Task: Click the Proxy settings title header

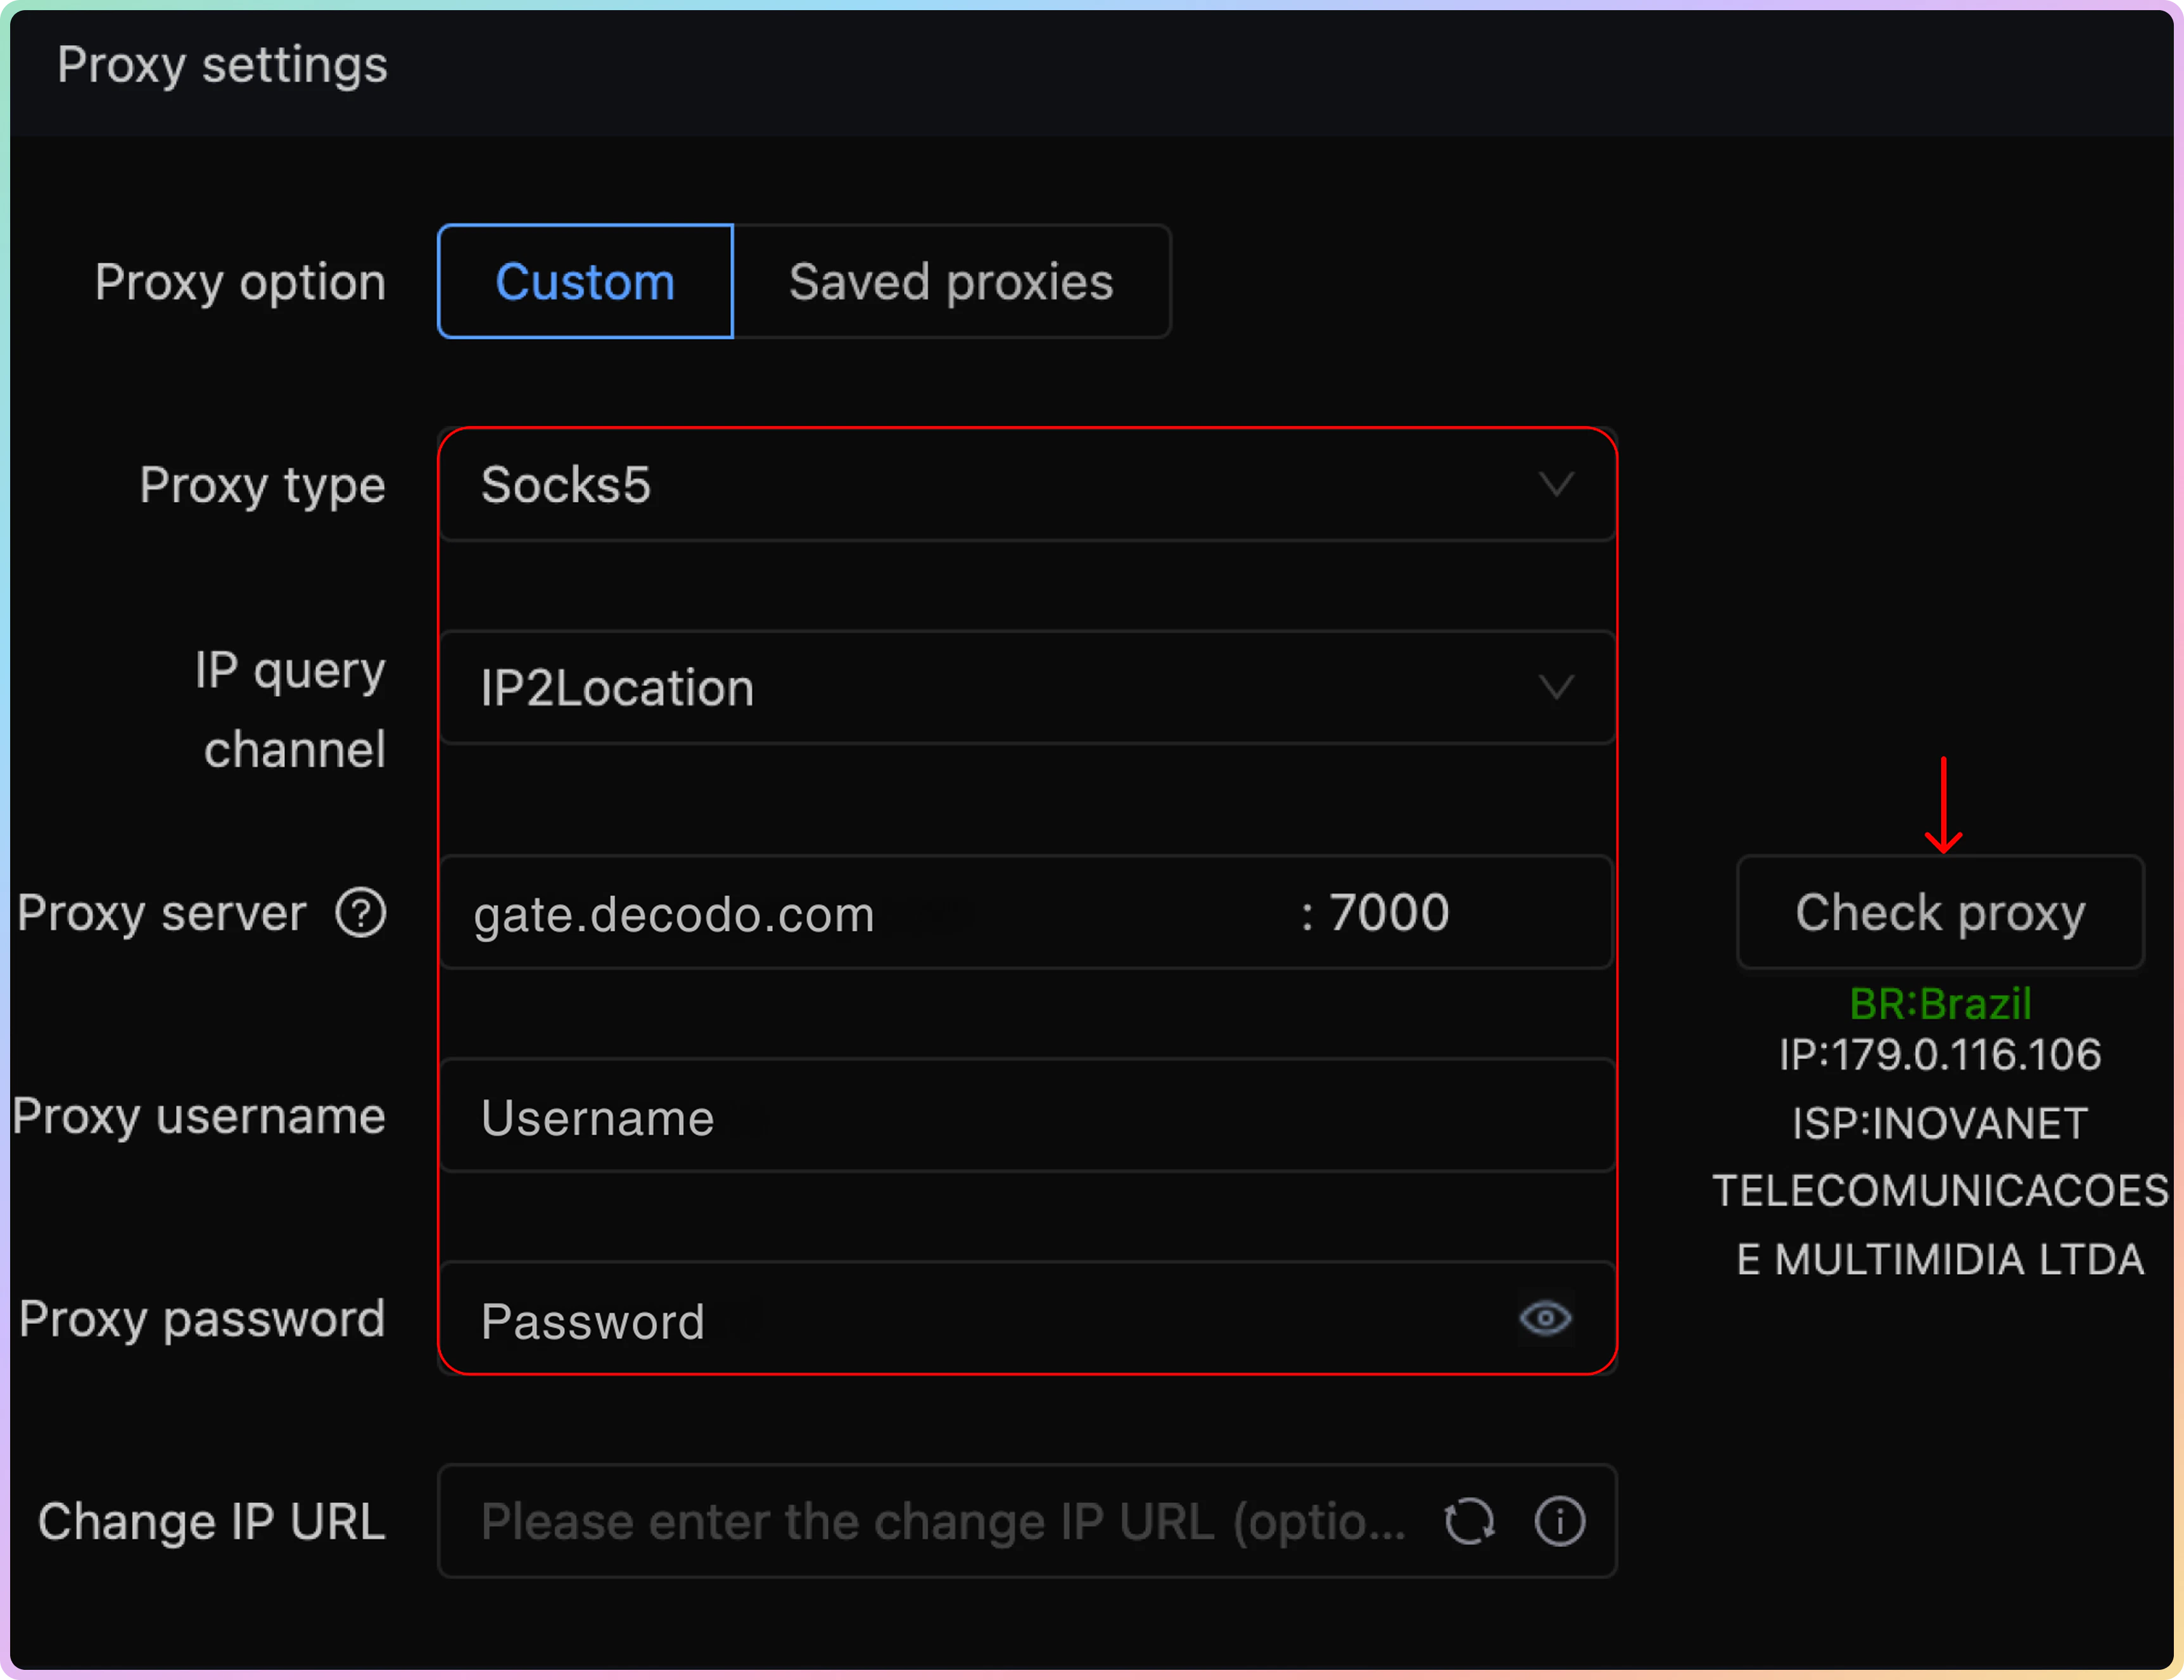Action: [222, 66]
